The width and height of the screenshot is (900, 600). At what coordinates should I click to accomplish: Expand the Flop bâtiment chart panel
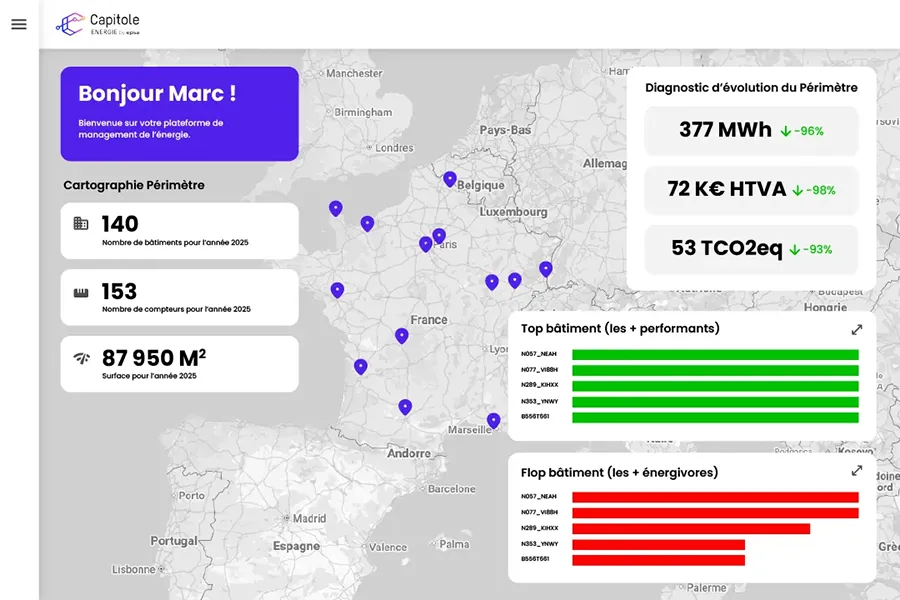point(856,471)
